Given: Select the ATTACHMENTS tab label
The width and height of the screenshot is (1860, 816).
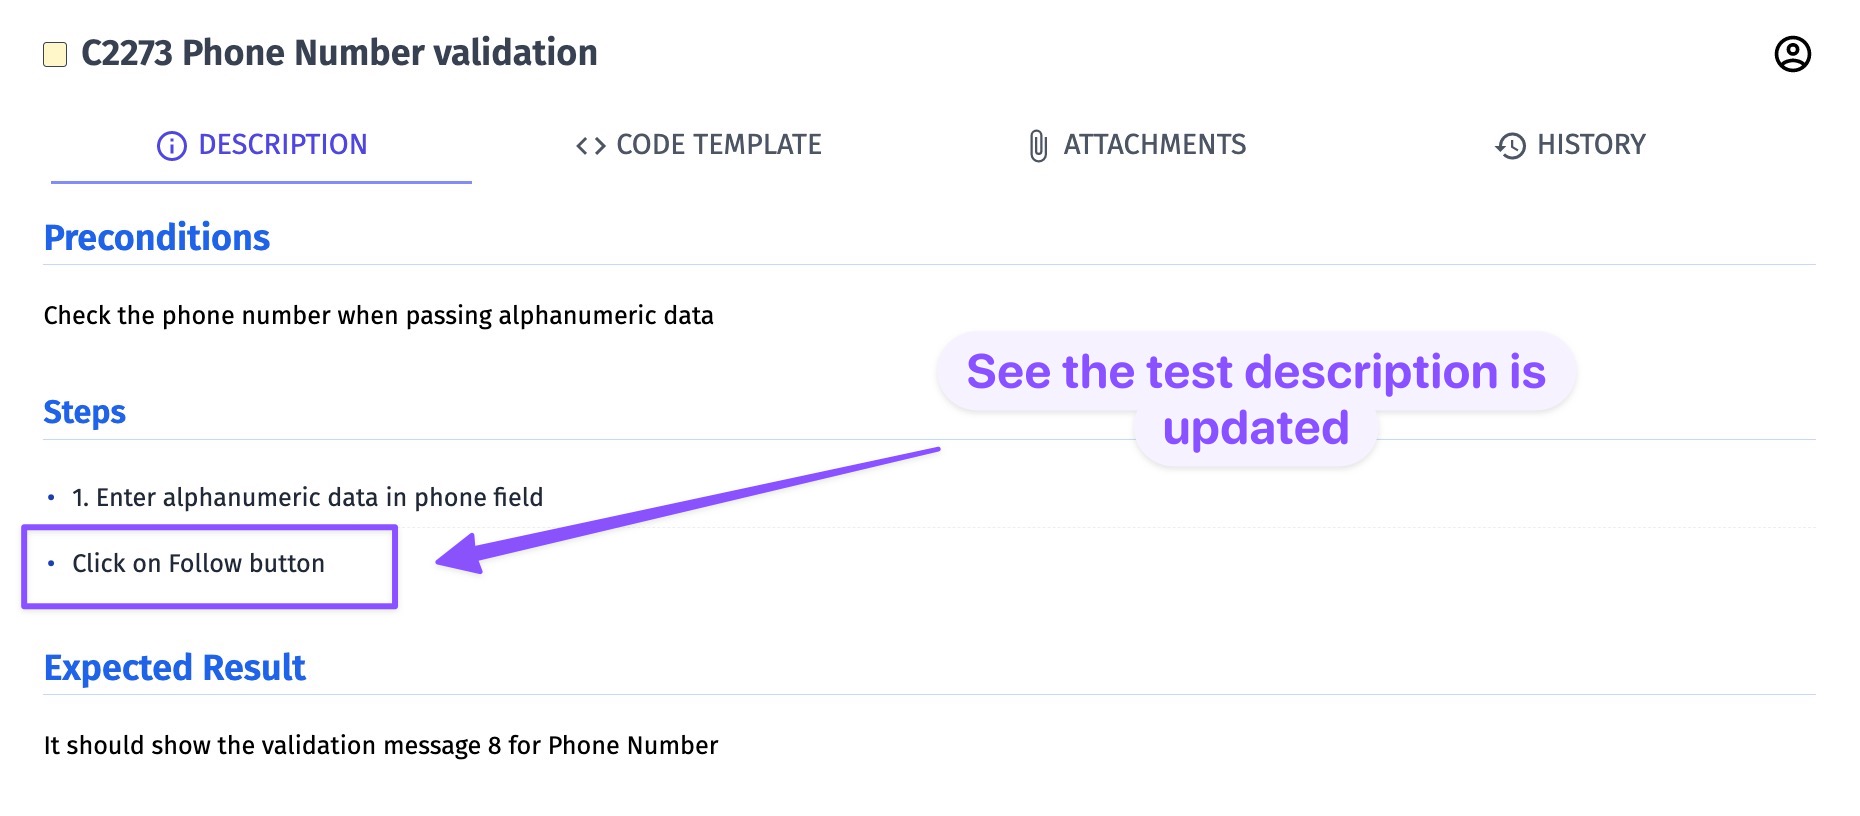Looking at the screenshot, I should (1154, 145).
